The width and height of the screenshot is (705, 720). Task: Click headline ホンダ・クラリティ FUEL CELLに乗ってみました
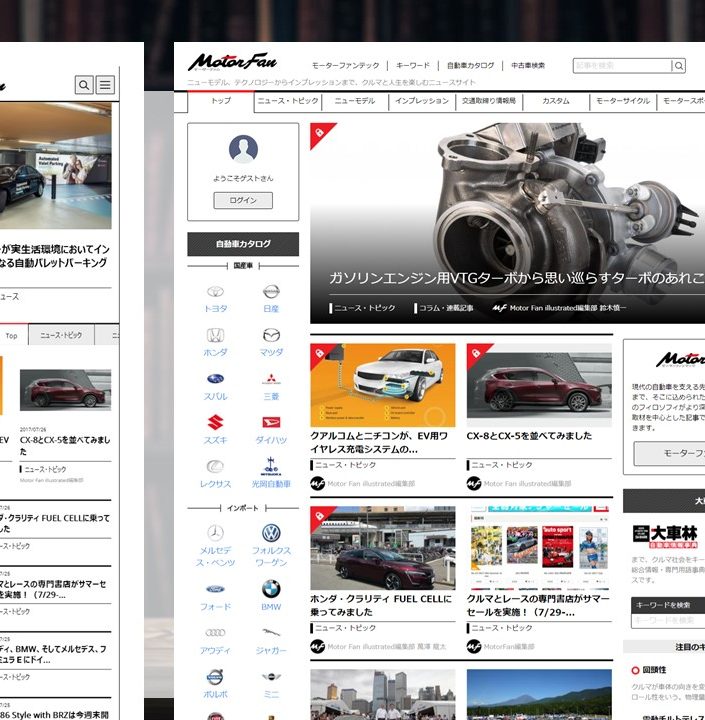point(381,605)
